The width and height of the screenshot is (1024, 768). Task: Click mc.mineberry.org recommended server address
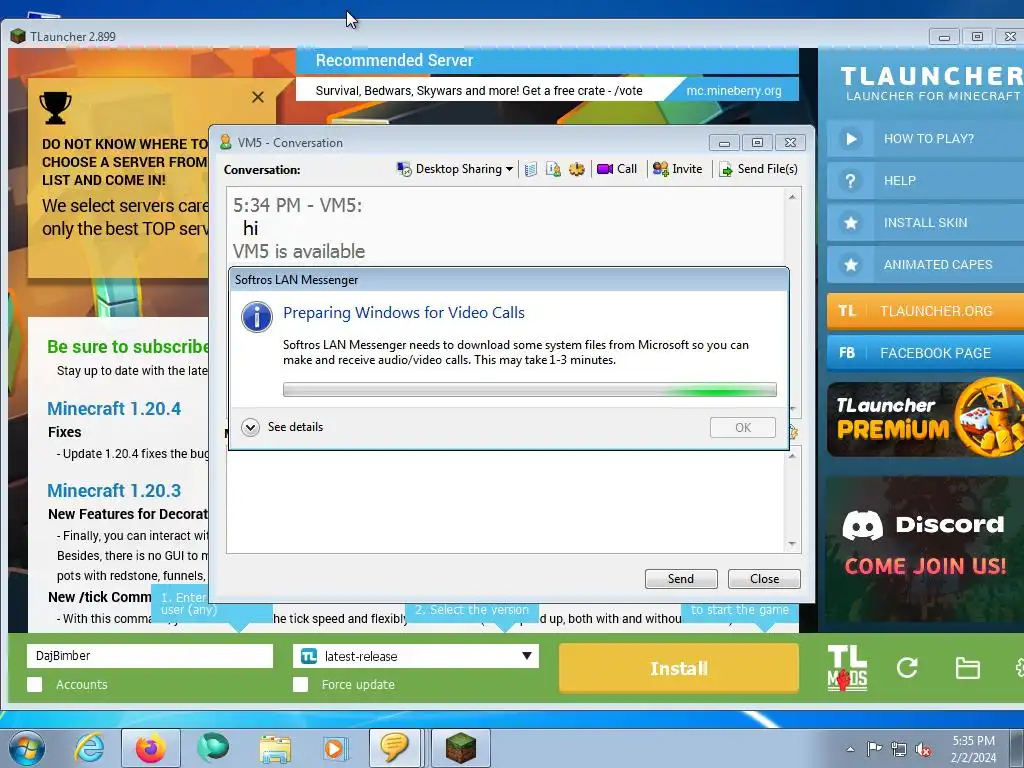[733, 91]
